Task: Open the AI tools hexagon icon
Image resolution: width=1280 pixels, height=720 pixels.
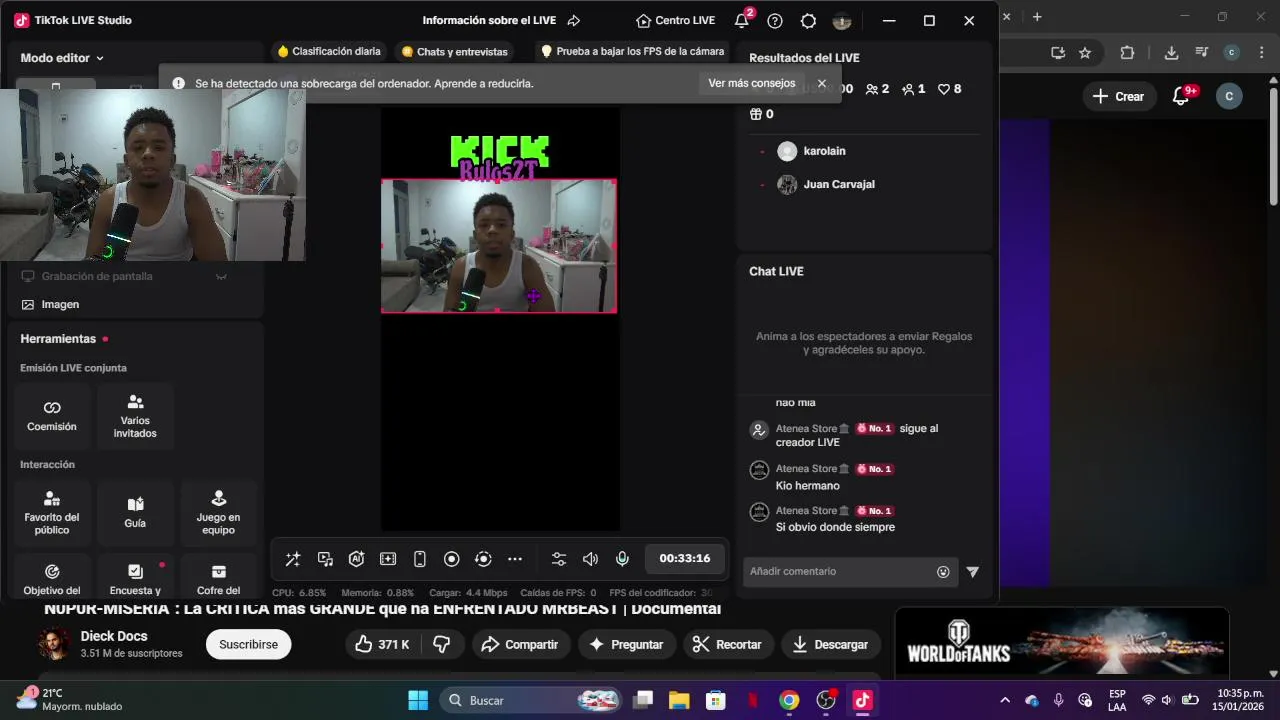Action: [356, 559]
